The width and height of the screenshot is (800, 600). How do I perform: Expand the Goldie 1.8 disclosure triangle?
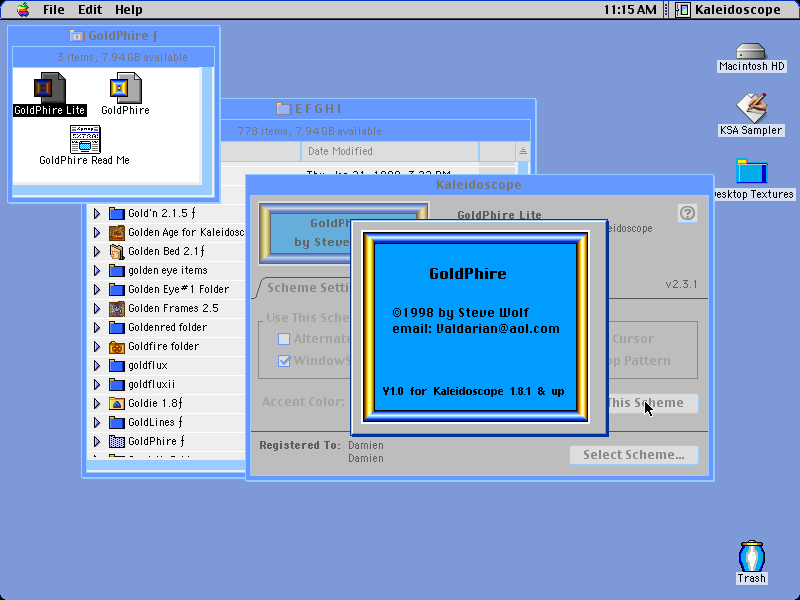pos(97,404)
